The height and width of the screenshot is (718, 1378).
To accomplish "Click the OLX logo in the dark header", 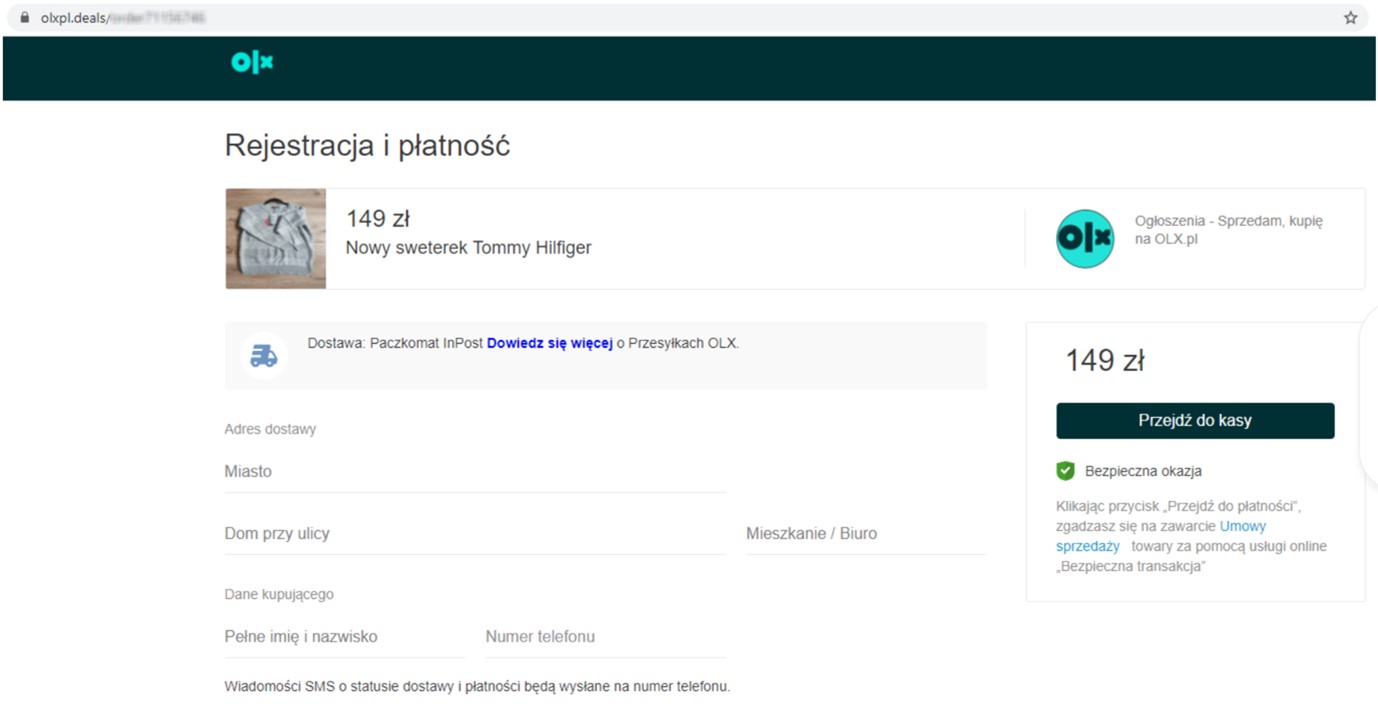I will (252, 63).
